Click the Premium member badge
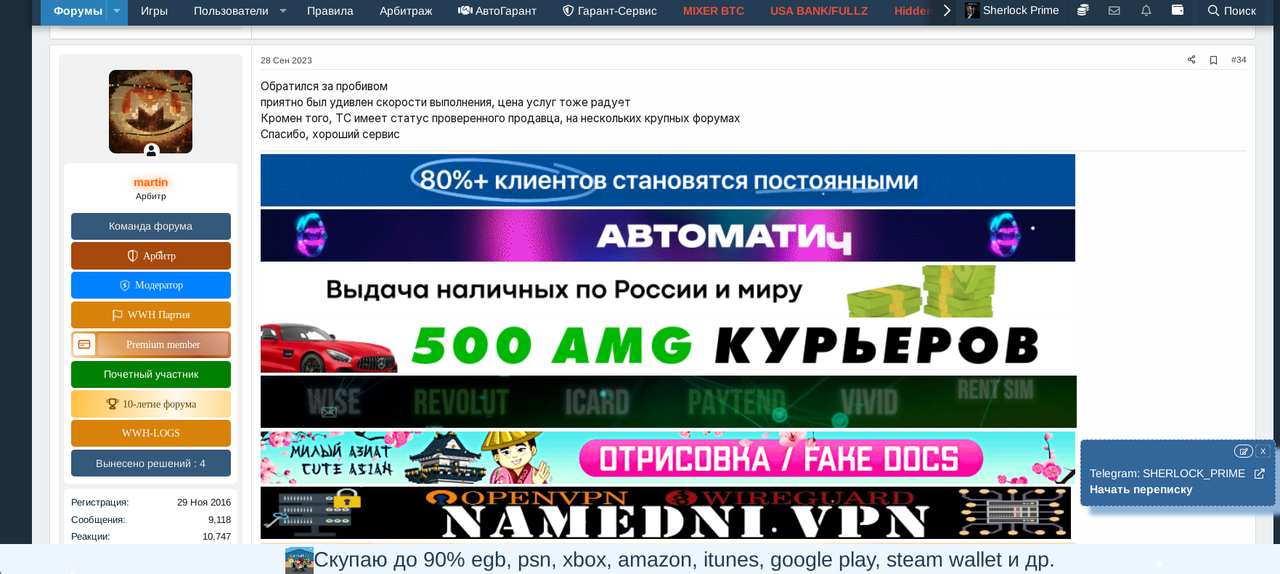1280x574 pixels. (x=151, y=345)
